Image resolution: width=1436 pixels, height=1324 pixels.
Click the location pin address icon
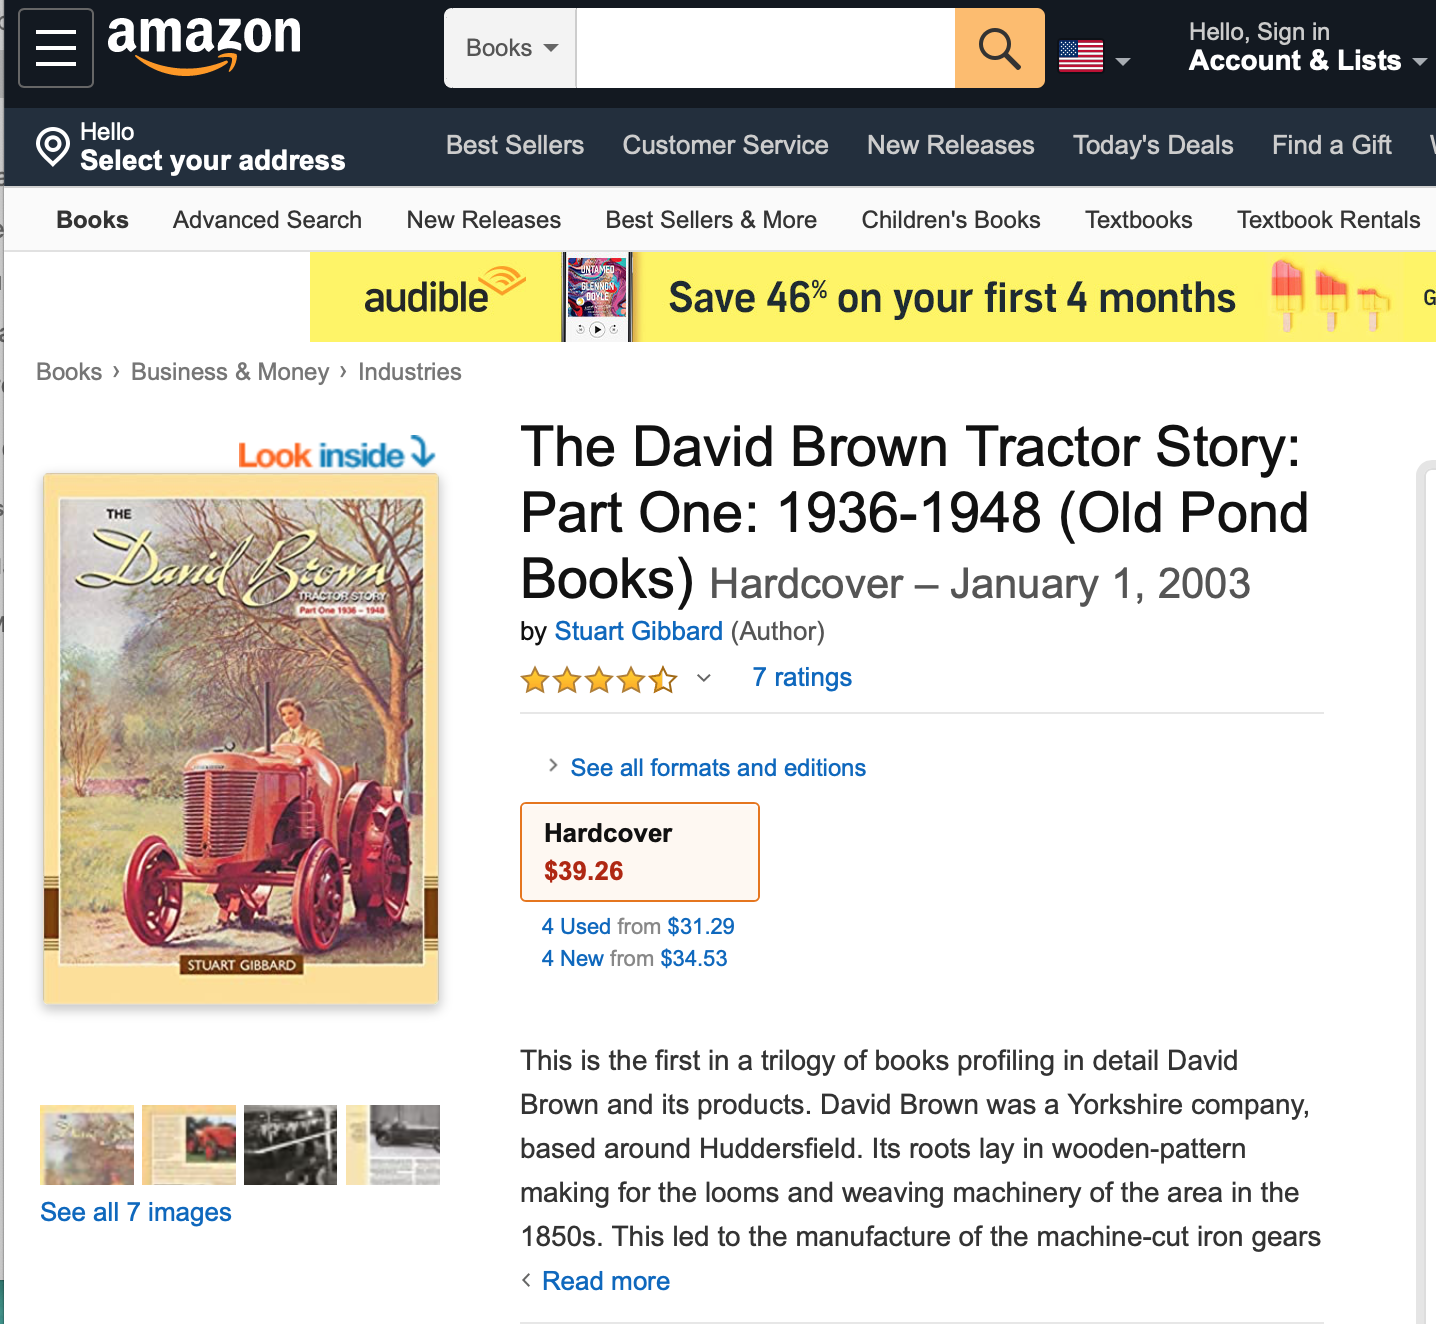pyautogui.click(x=52, y=147)
